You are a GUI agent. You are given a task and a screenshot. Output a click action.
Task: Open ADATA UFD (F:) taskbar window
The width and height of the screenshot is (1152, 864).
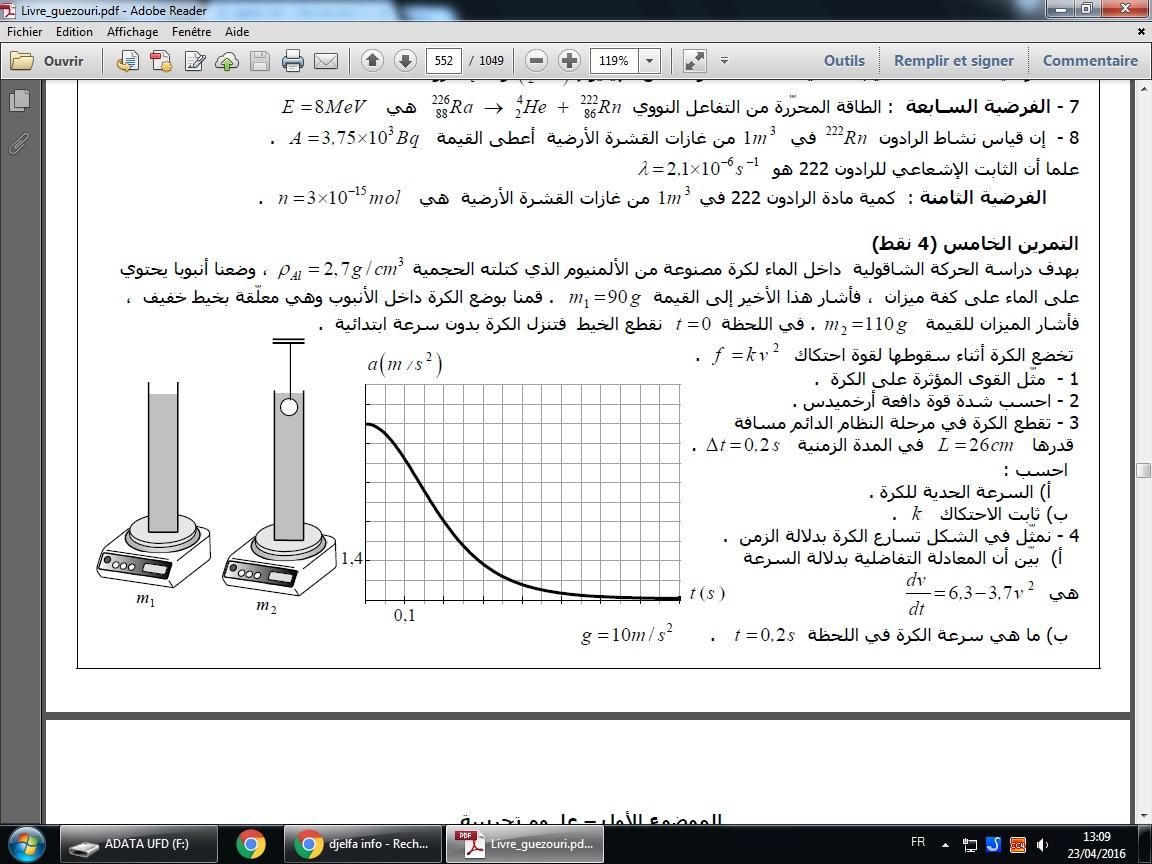pyautogui.click(x=138, y=844)
